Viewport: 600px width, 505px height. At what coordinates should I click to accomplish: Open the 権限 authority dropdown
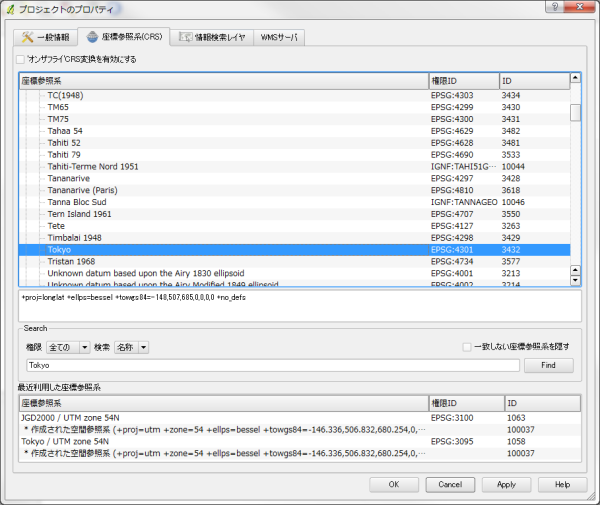tap(68, 347)
